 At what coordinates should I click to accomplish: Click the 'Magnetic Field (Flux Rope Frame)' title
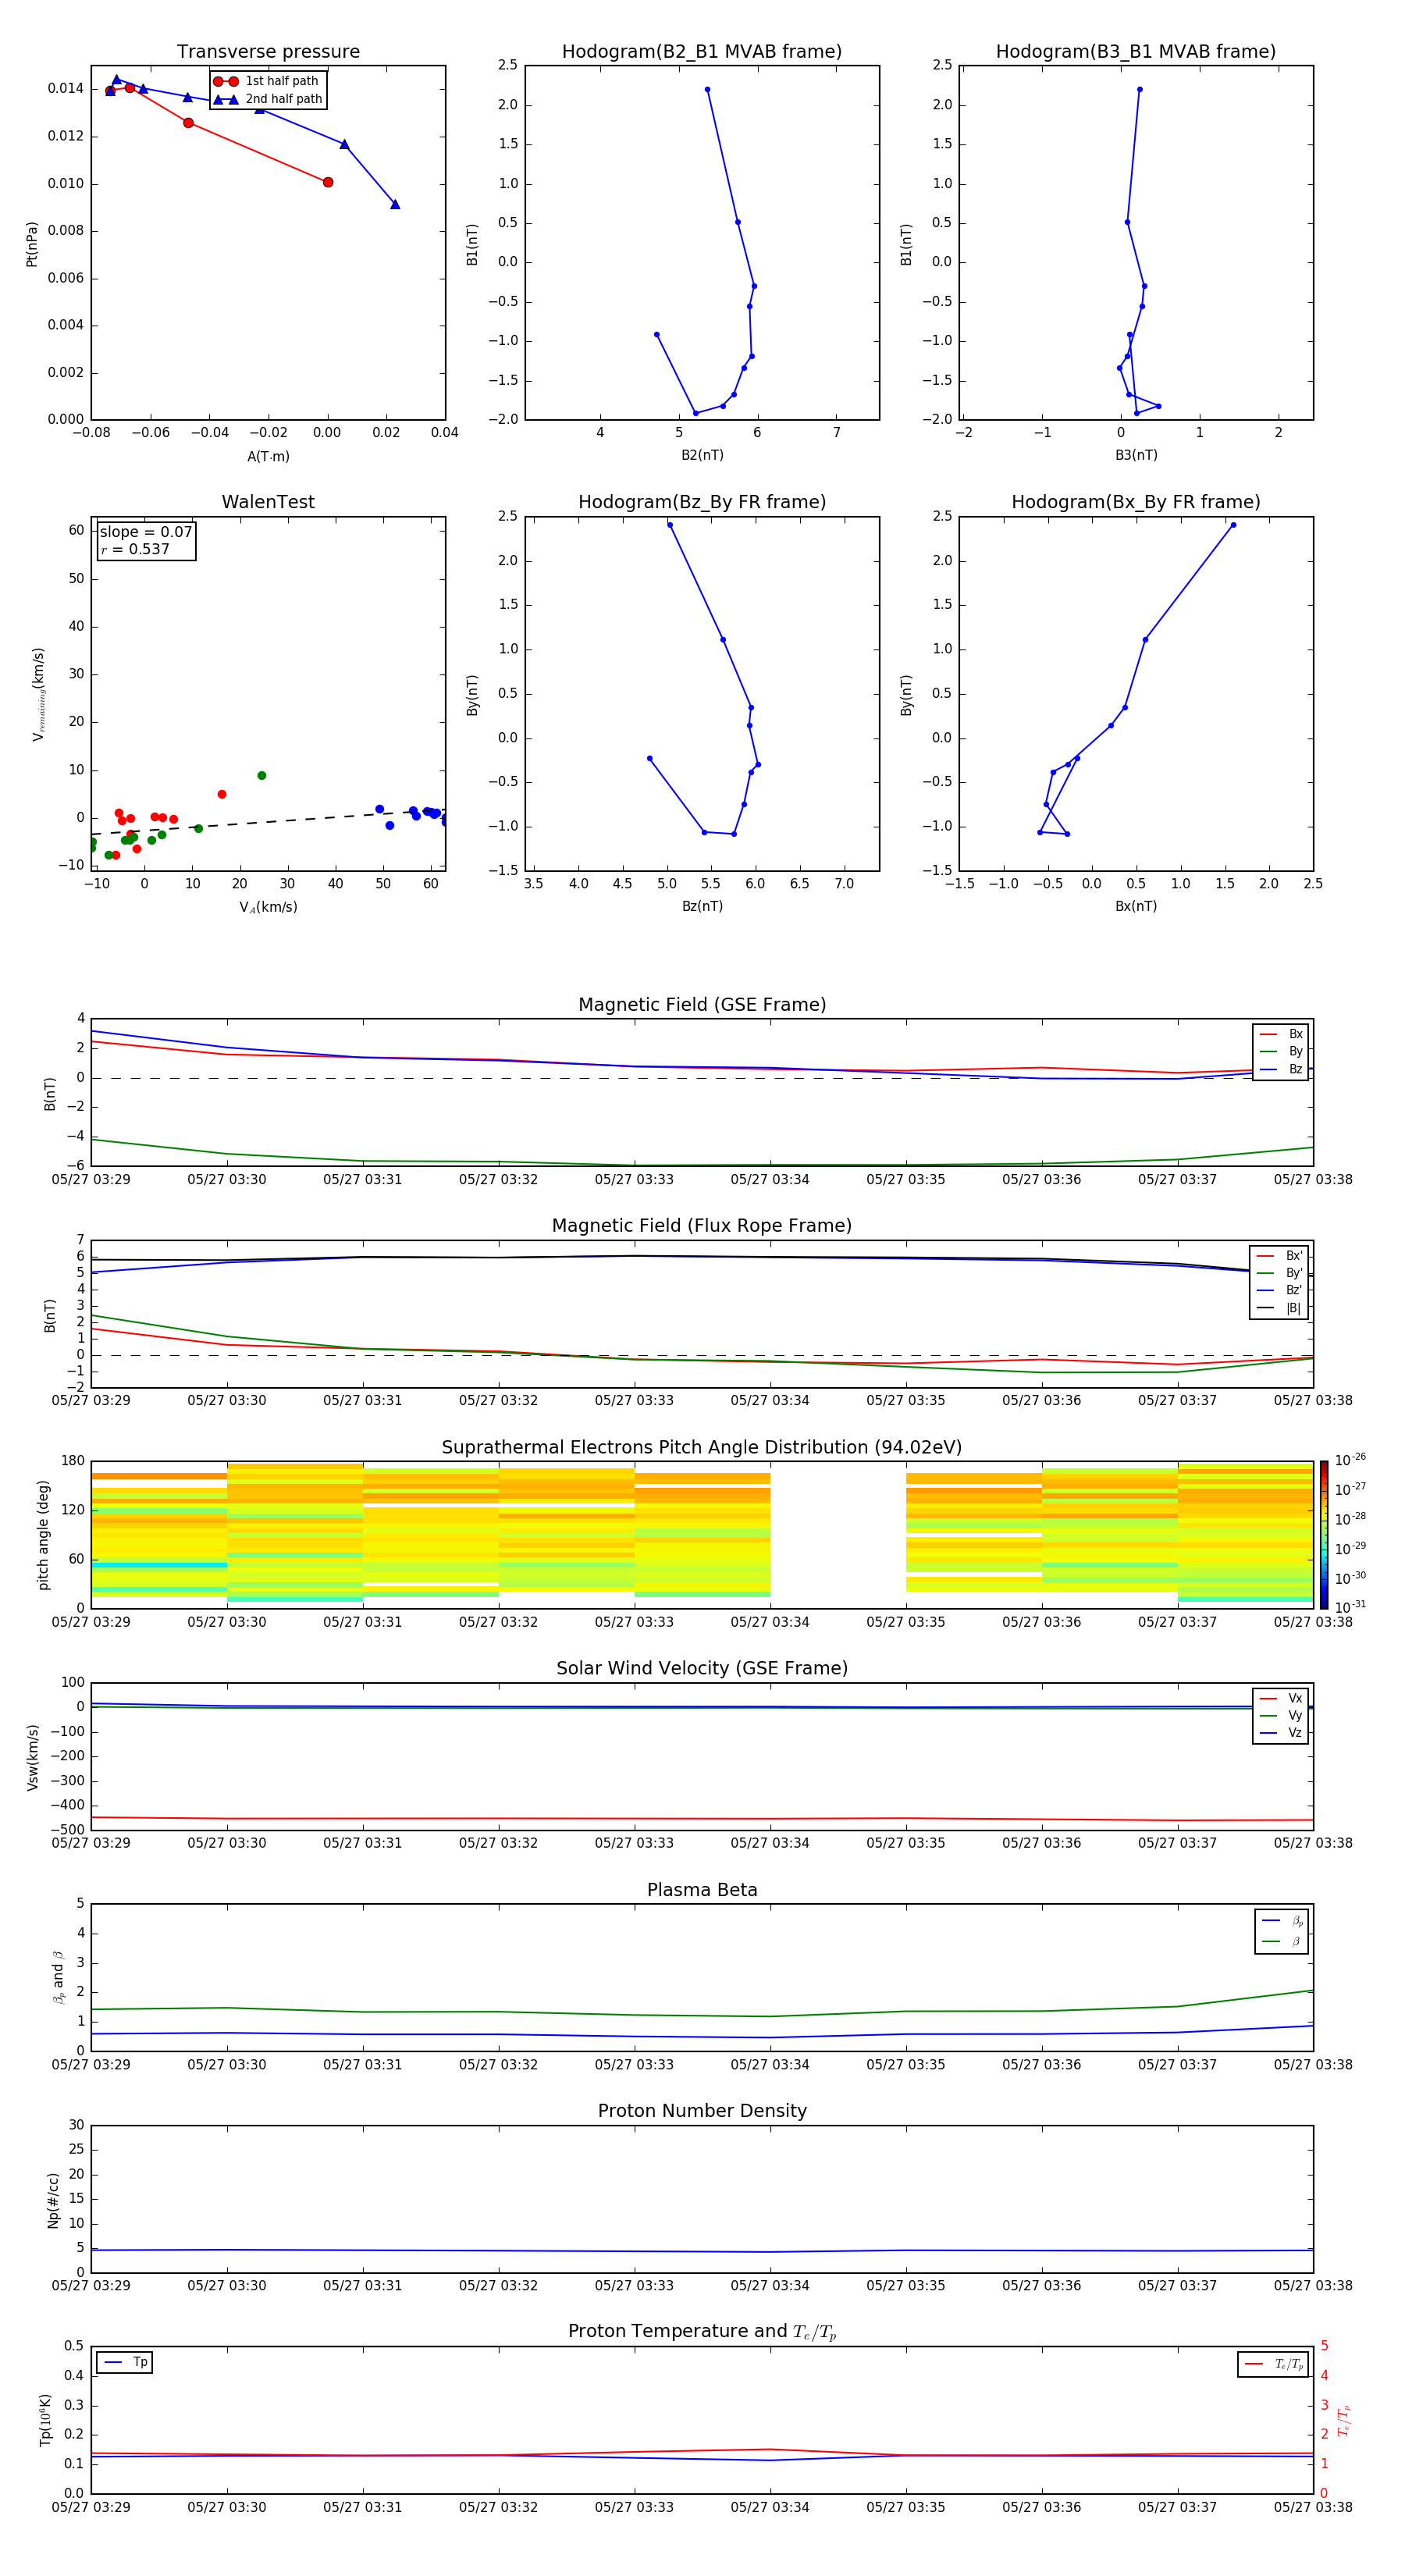pos(702,1226)
